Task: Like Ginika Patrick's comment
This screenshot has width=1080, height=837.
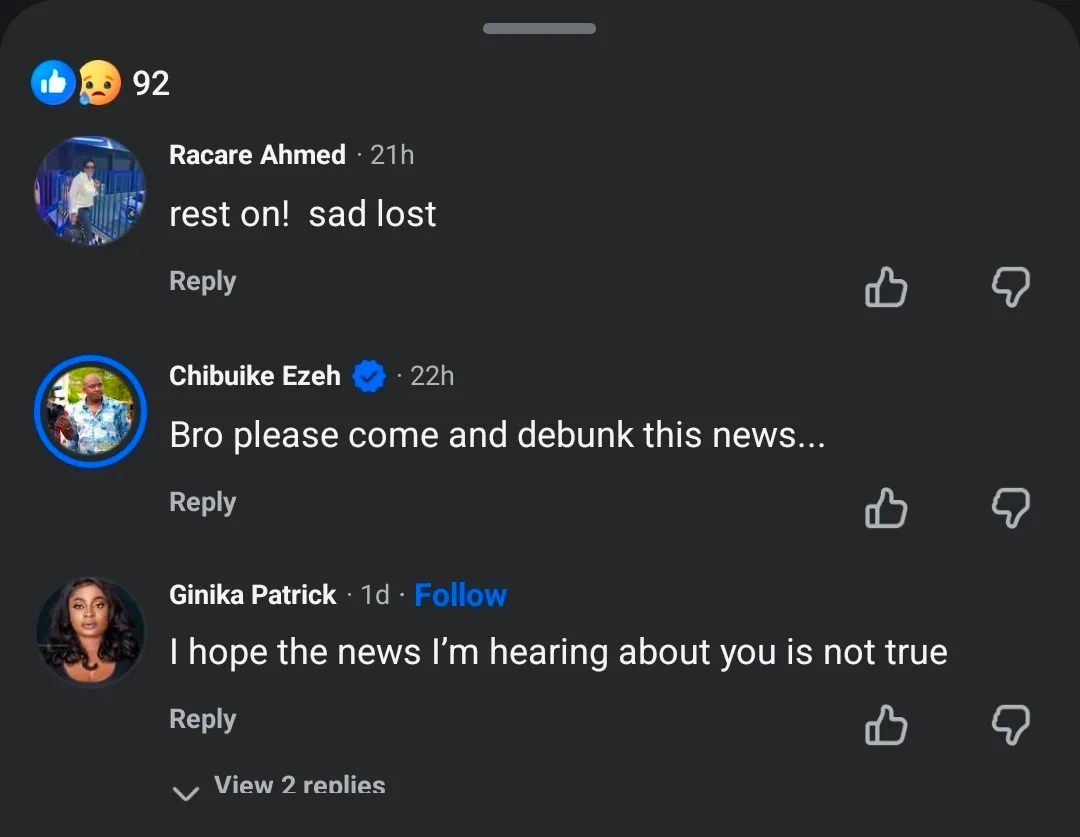Action: 885,725
